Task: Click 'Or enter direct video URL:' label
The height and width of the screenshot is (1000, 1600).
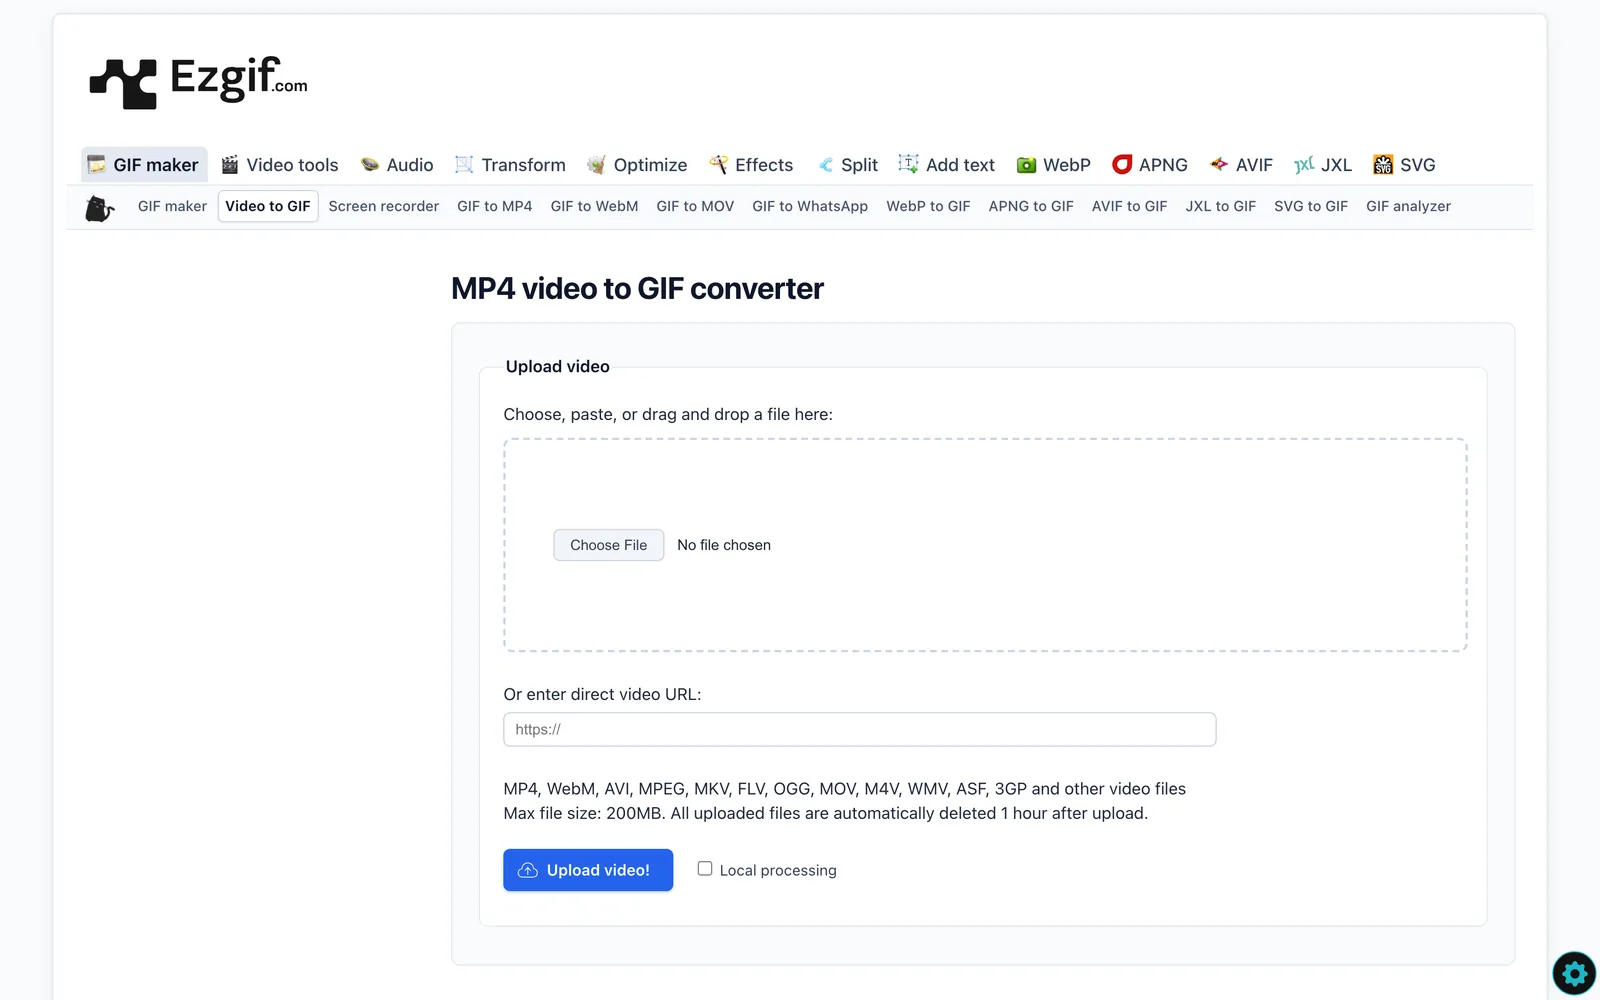Action: pos(602,694)
